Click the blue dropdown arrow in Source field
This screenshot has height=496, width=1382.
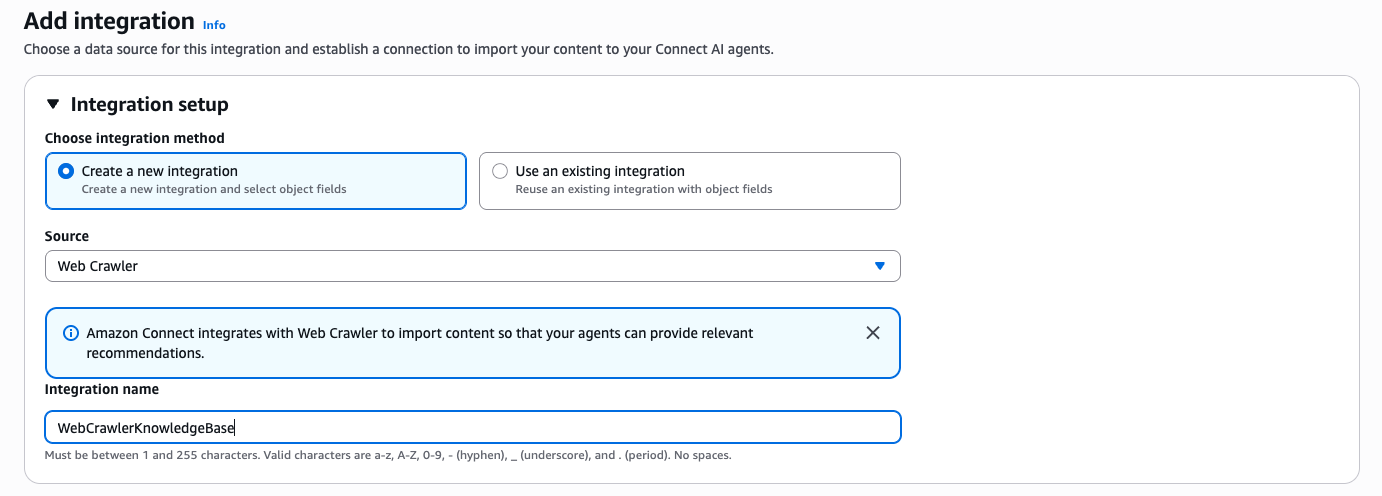coord(880,266)
